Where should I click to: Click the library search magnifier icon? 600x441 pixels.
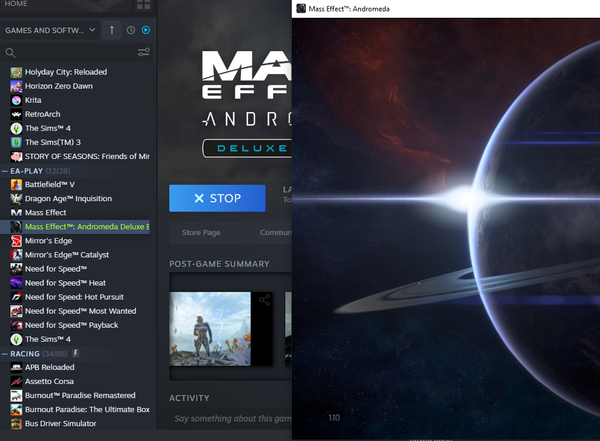(10, 53)
